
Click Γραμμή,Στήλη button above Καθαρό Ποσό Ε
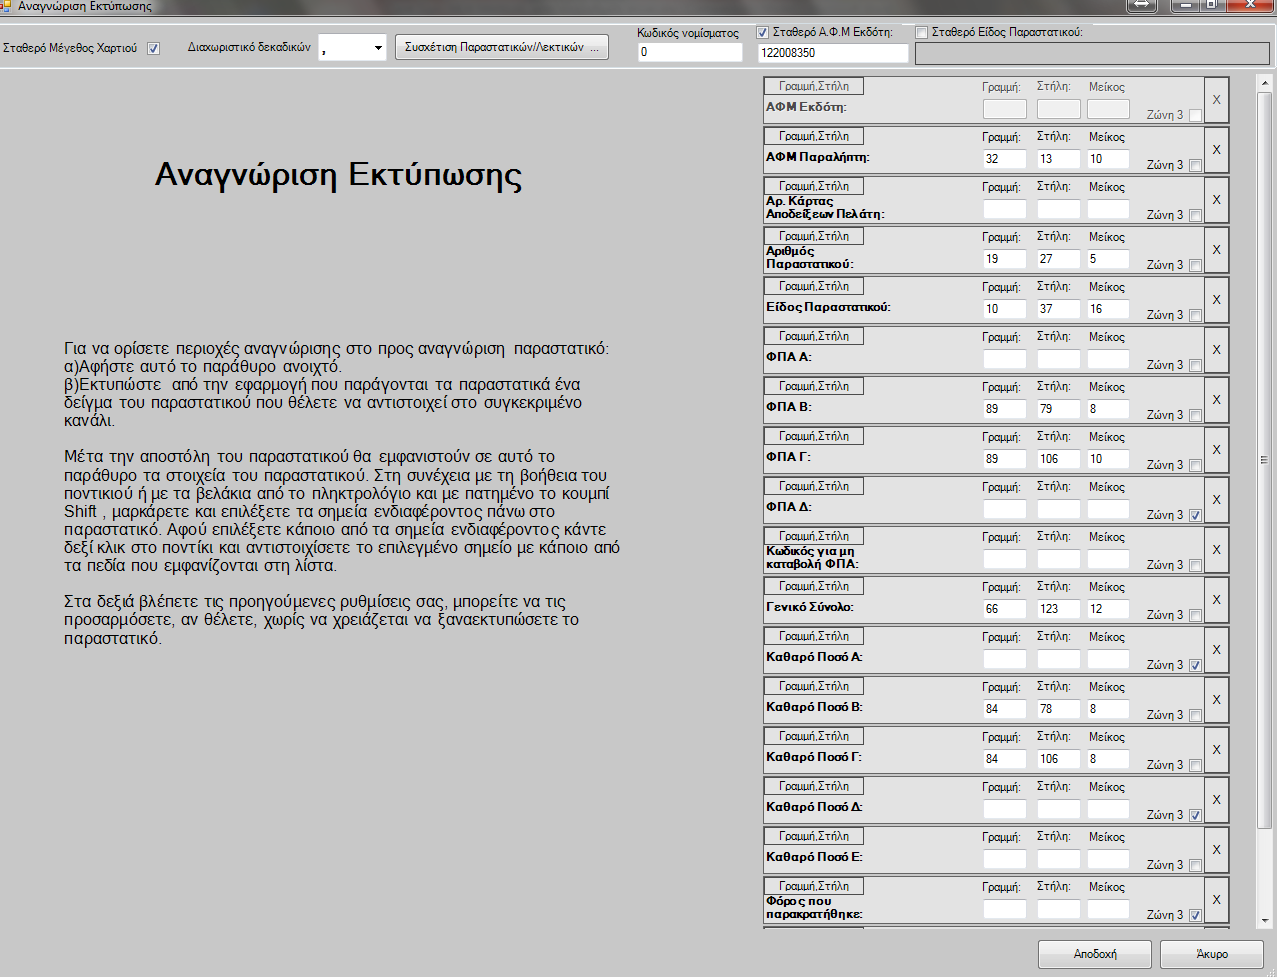click(x=814, y=836)
